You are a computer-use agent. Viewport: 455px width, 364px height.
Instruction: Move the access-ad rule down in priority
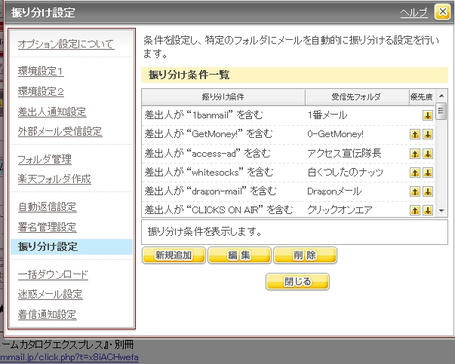point(427,153)
